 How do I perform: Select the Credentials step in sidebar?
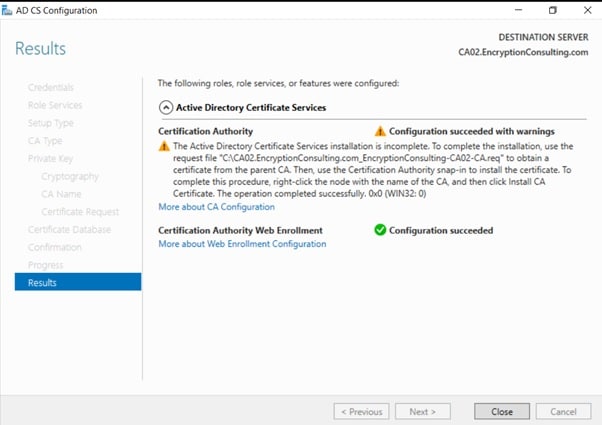tap(51, 88)
